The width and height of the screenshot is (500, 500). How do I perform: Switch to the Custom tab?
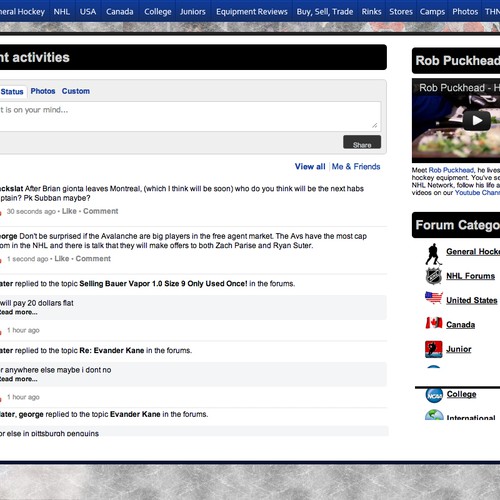(76, 91)
